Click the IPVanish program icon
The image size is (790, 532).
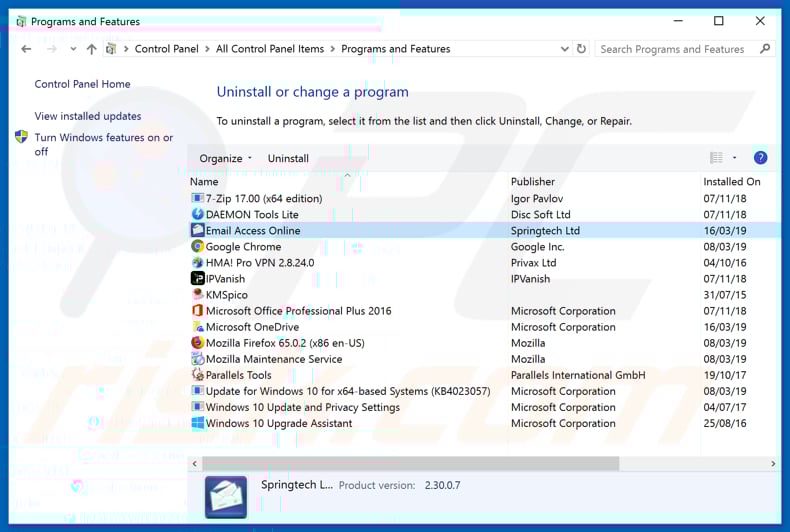198,279
